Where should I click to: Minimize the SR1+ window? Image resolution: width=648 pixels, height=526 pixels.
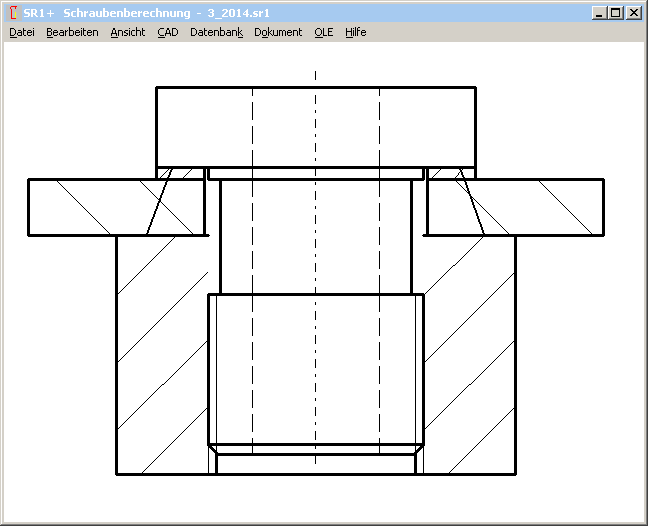tap(598, 13)
